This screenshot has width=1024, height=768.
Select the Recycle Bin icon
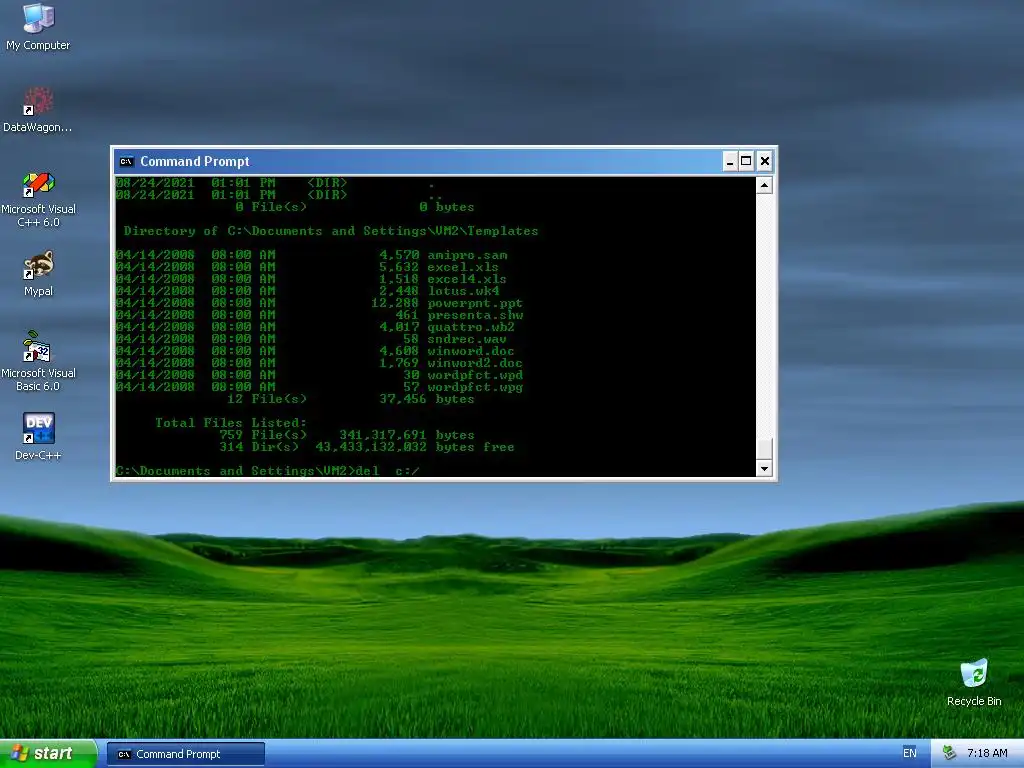(x=974, y=682)
